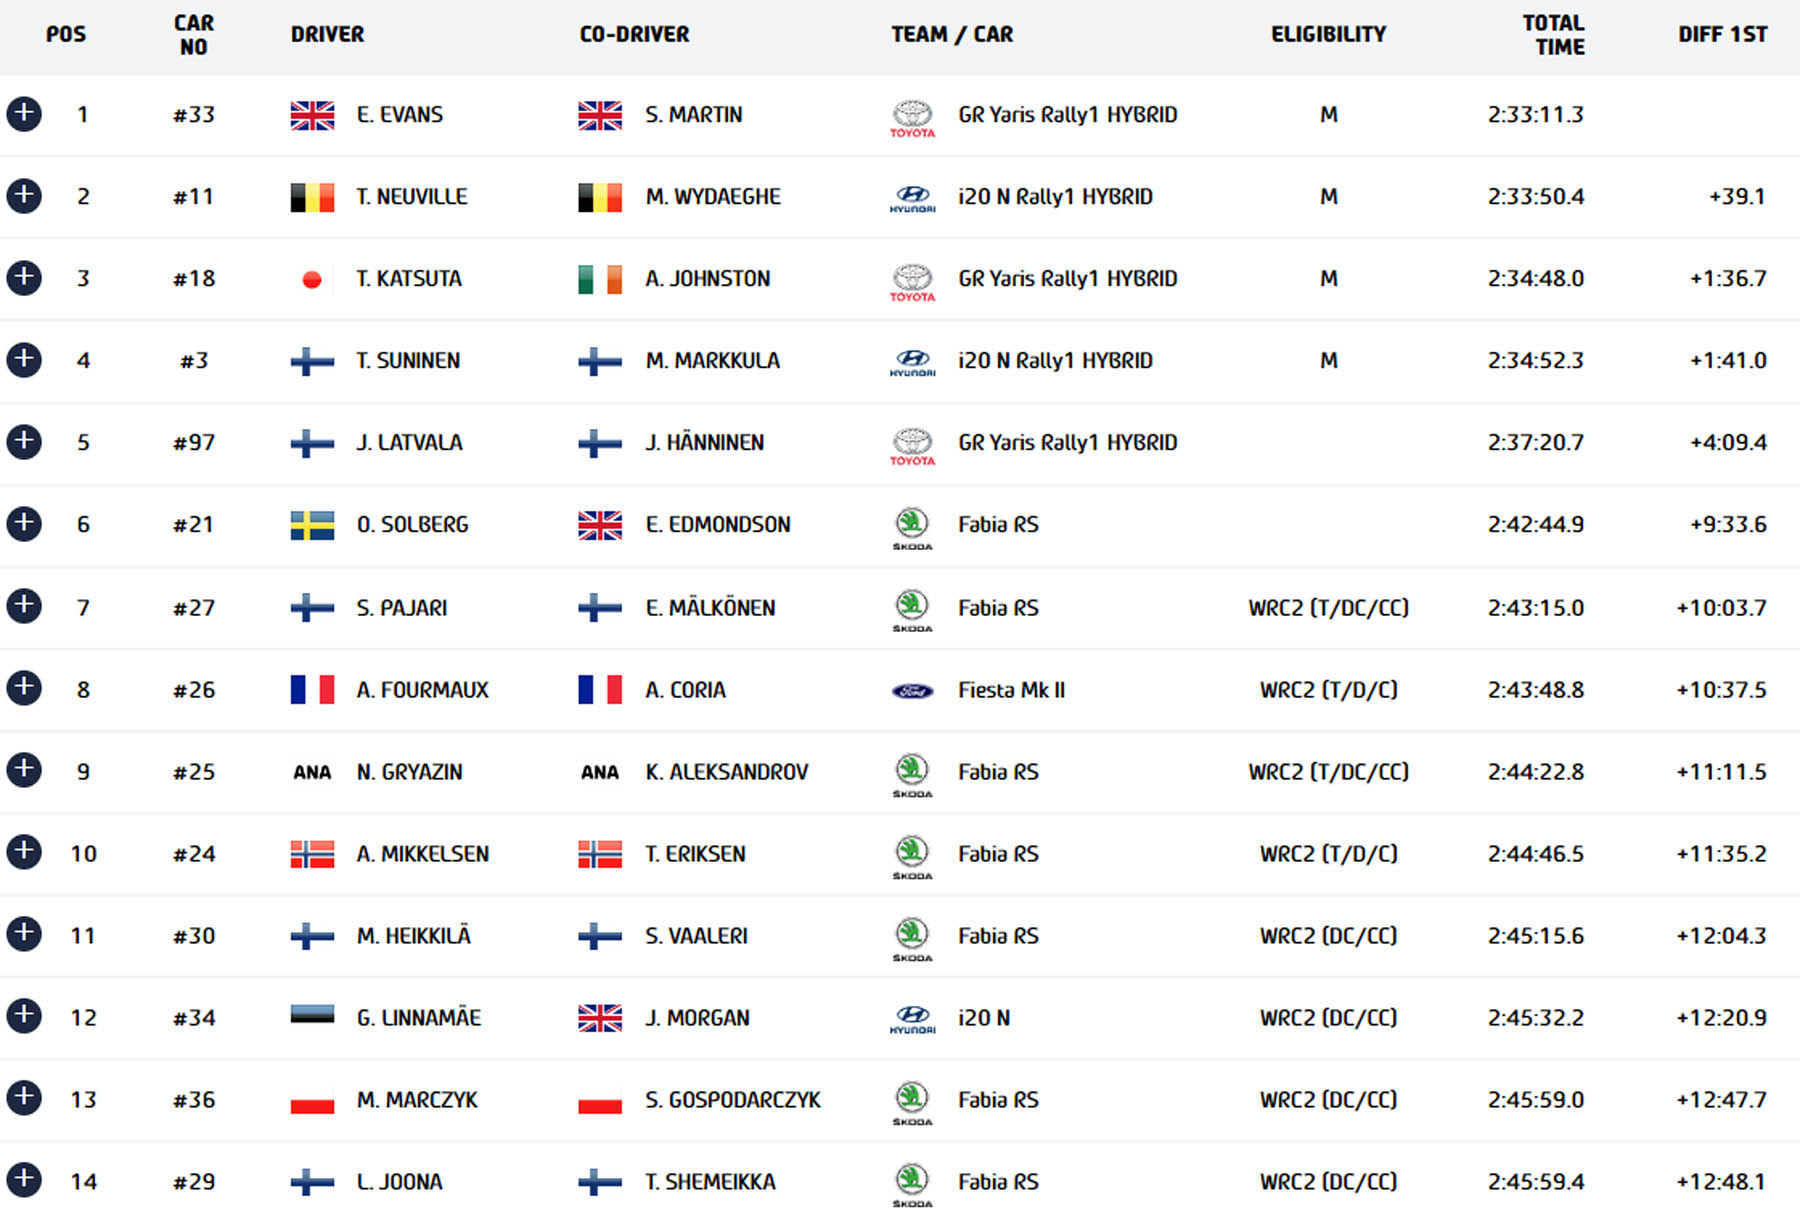Click the Toyota logo in Evans's row
Image resolution: width=1800 pixels, height=1220 pixels.
click(x=912, y=117)
